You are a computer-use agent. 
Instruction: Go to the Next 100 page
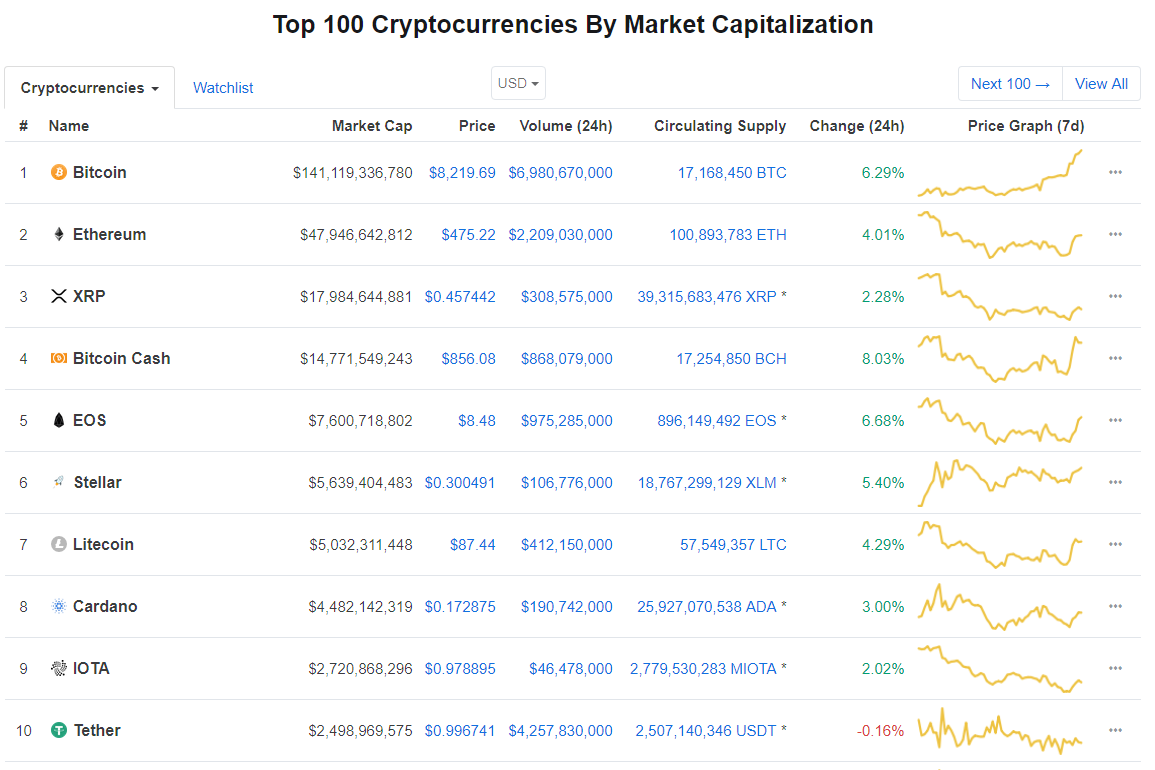coord(1010,84)
